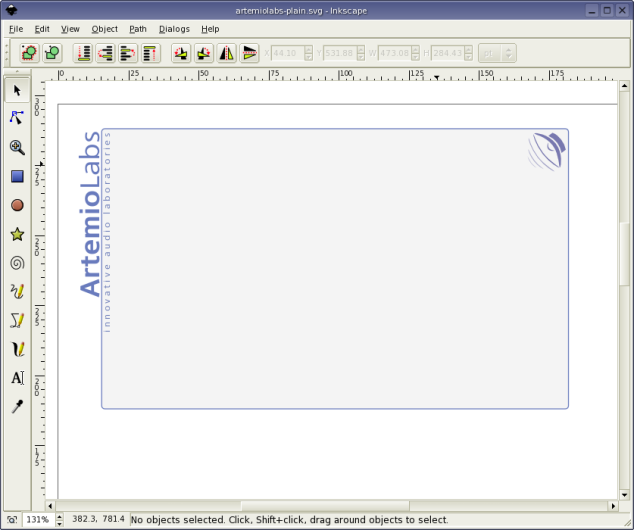634x530 pixels.
Task: Decrease zoom with stepper down arrow
Action: [x=59, y=523]
